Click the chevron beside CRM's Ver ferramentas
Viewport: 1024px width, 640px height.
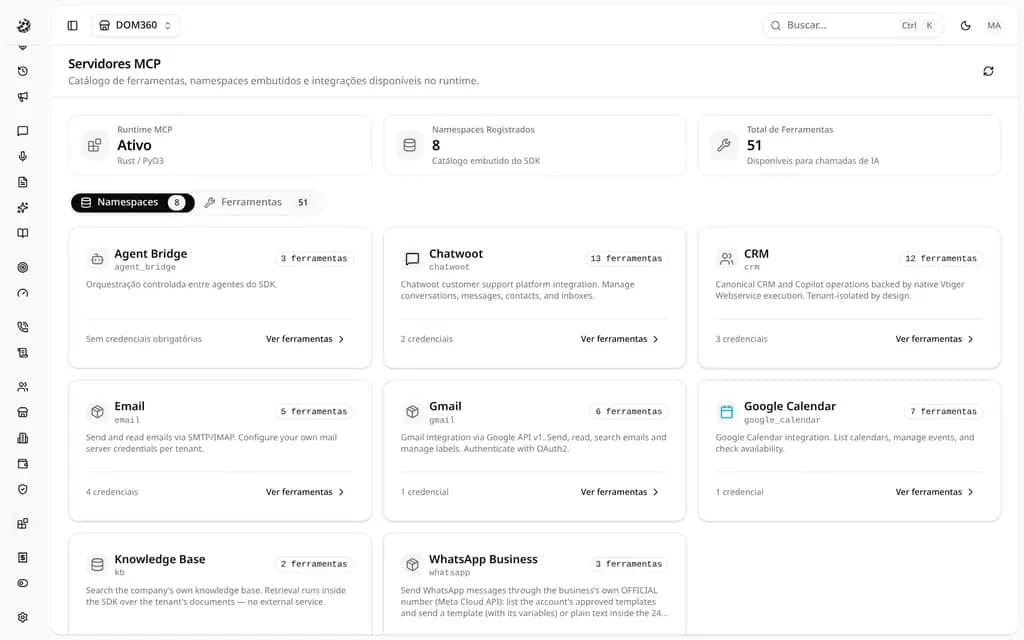[970, 339]
